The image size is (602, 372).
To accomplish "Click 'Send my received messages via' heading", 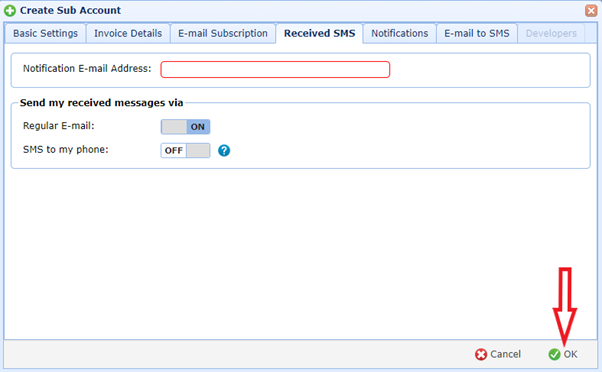I will (101, 103).
